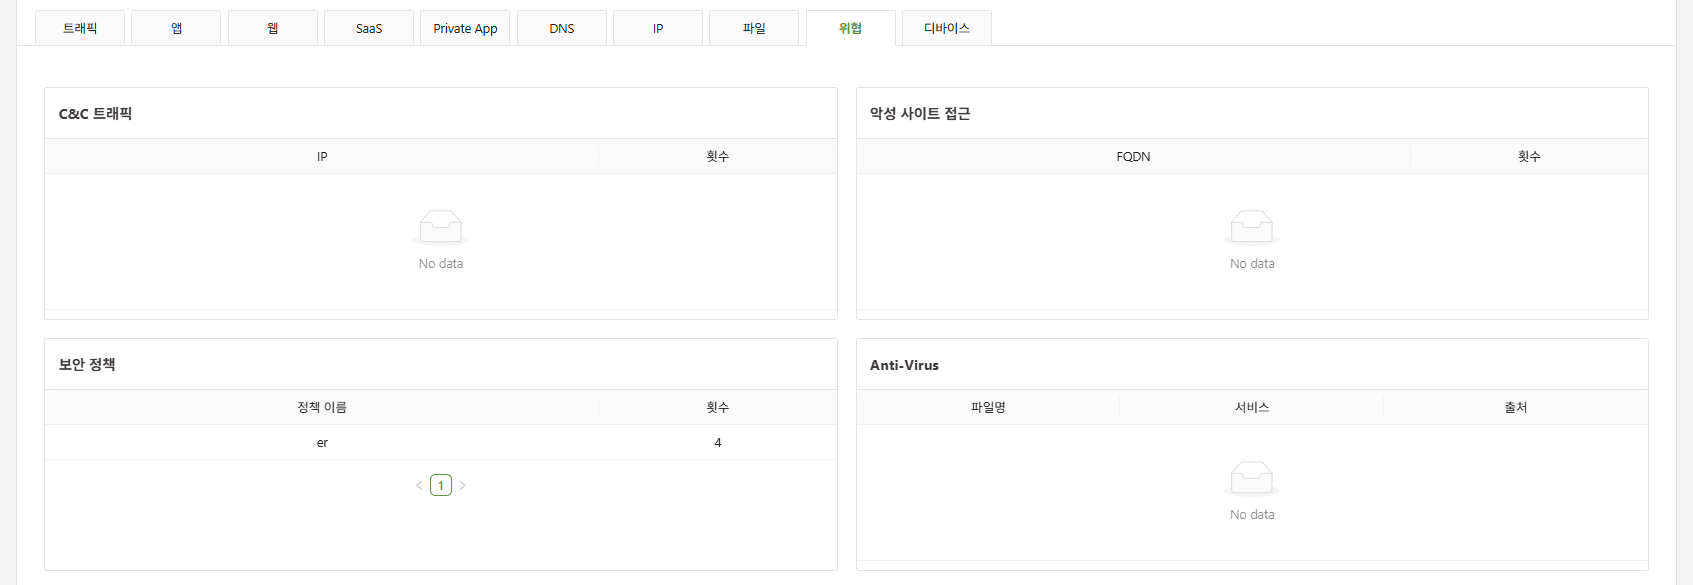Select the 위협 tab
The image size is (1693, 585).
coord(850,28)
